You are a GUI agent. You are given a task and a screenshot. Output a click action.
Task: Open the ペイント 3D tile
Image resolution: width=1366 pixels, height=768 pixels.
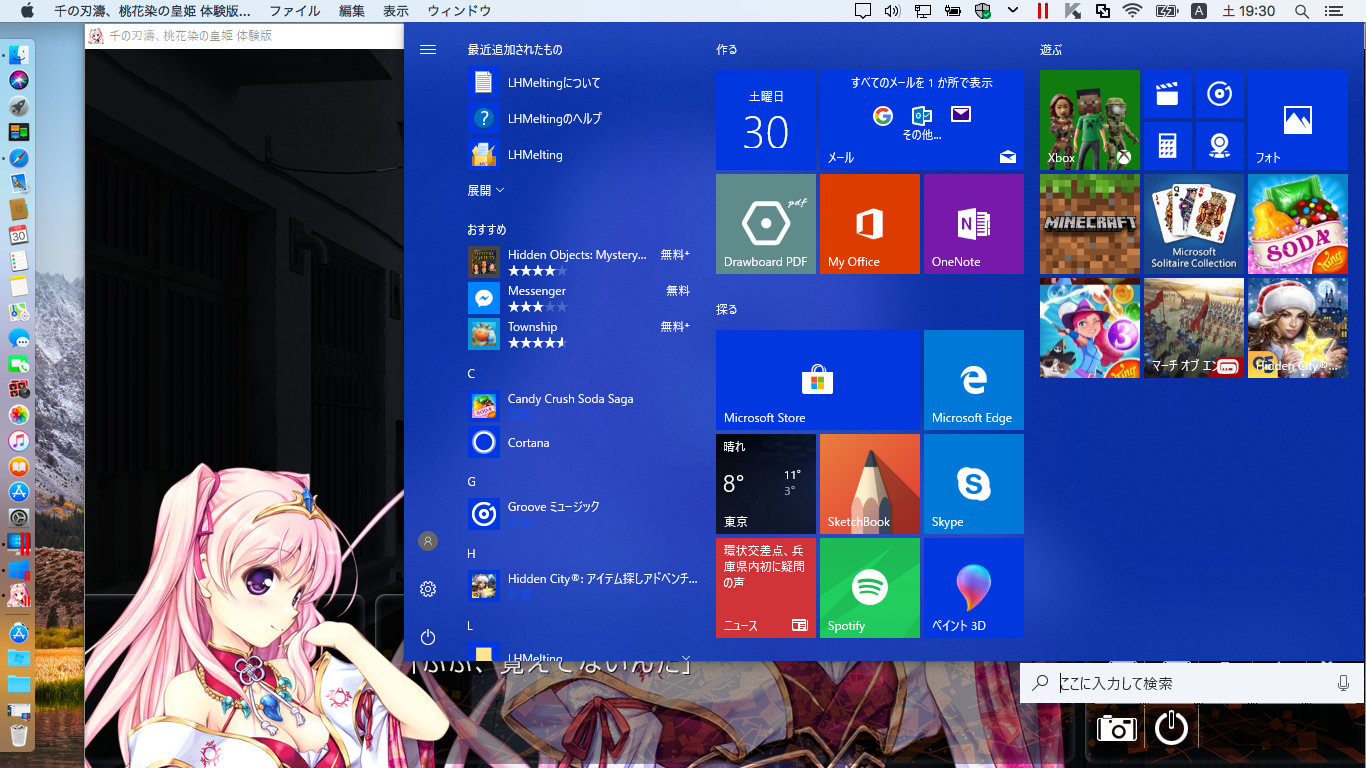point(974,588)
